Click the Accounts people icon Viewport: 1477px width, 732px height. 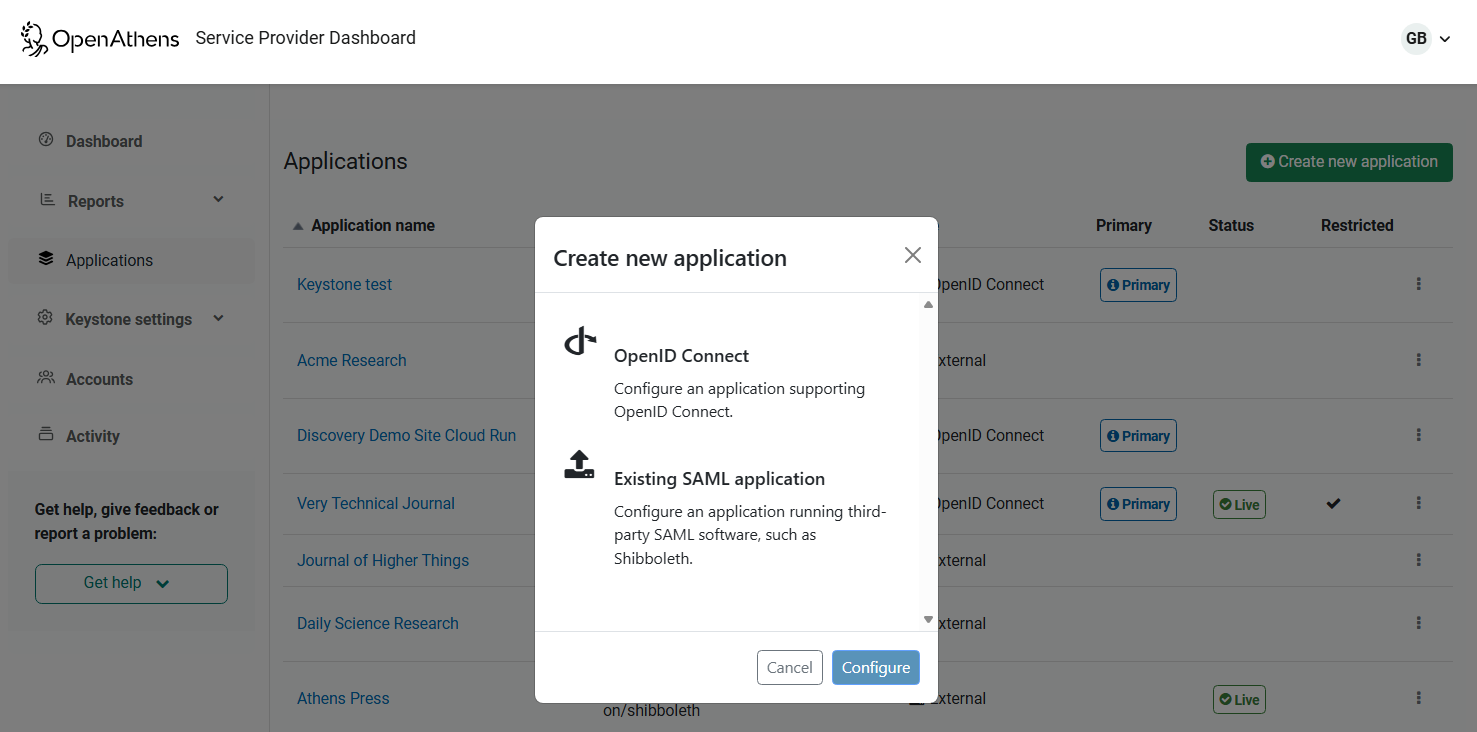click(x=45, y=378)
